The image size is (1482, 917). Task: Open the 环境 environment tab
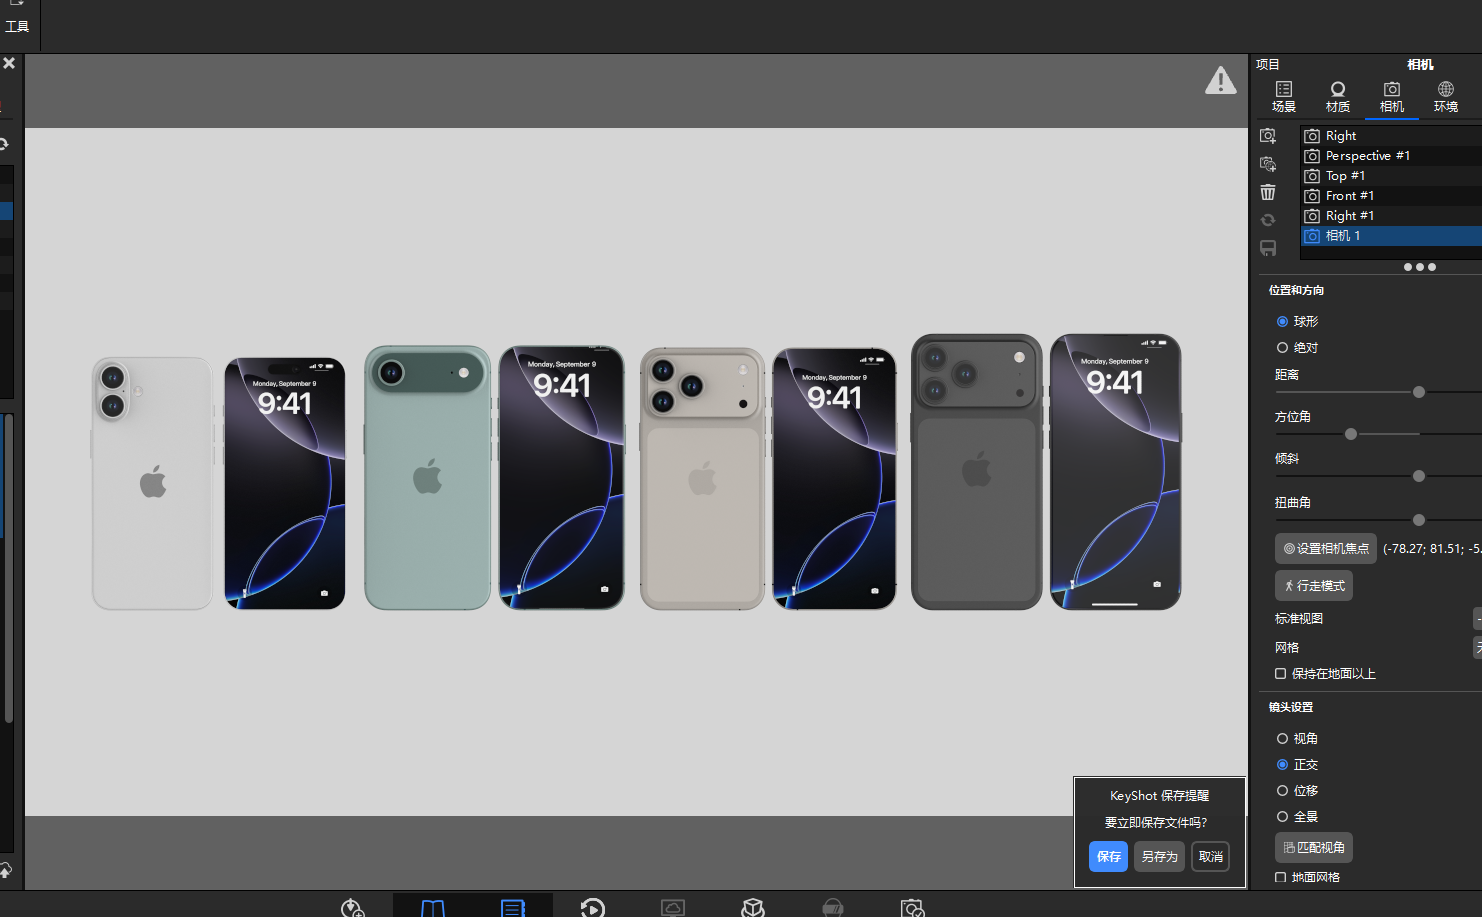(x=1446, y=97)
